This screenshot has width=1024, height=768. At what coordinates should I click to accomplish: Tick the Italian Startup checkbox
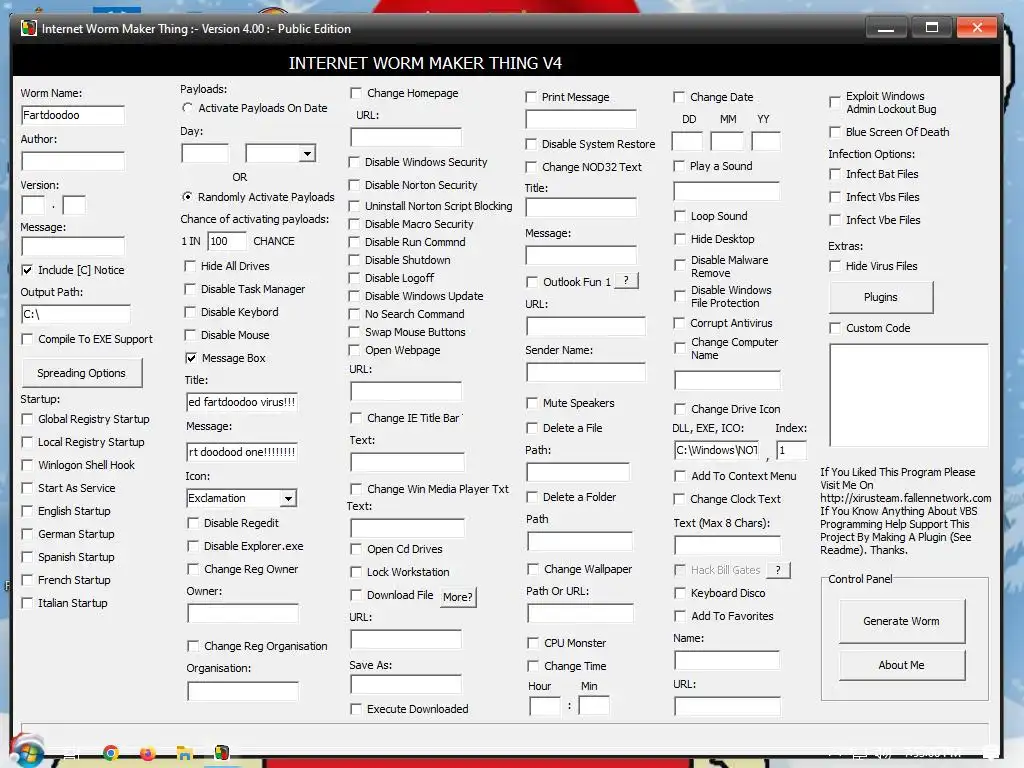coord(27,603)
